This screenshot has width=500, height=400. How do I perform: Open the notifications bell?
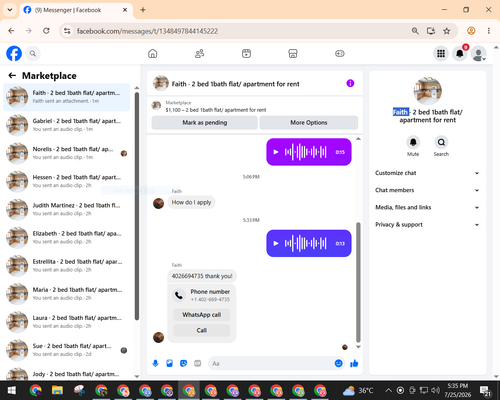point(460,53)
